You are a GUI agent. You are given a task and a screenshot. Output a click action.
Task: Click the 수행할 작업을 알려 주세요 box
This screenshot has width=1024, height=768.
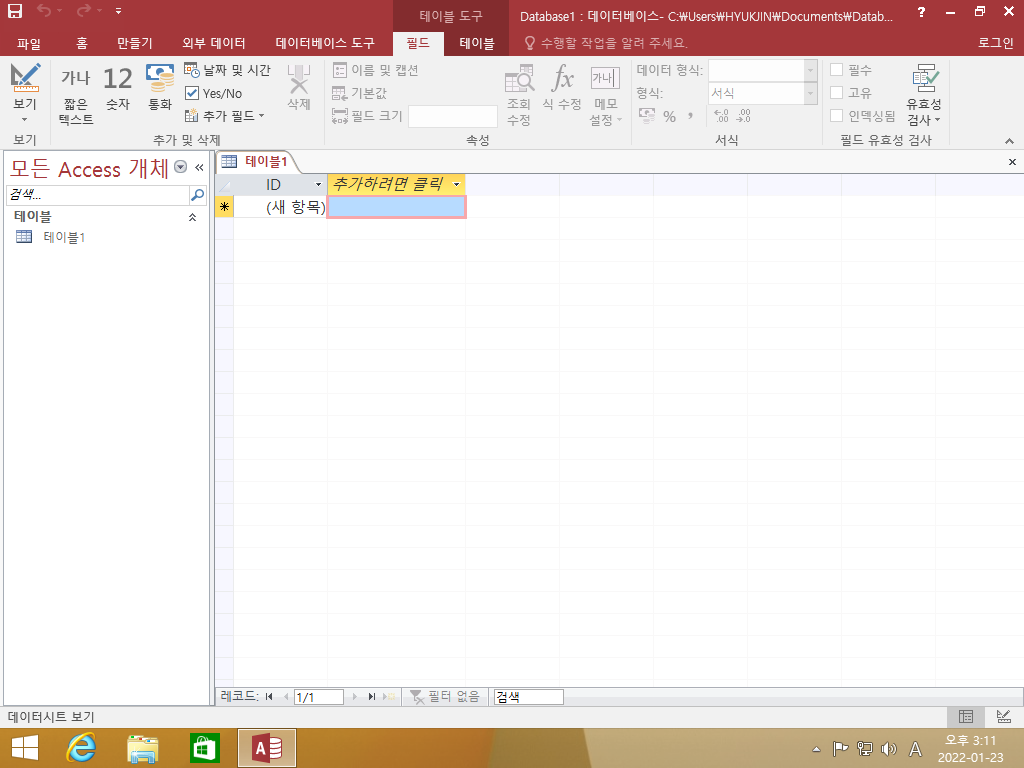point(606,43)
